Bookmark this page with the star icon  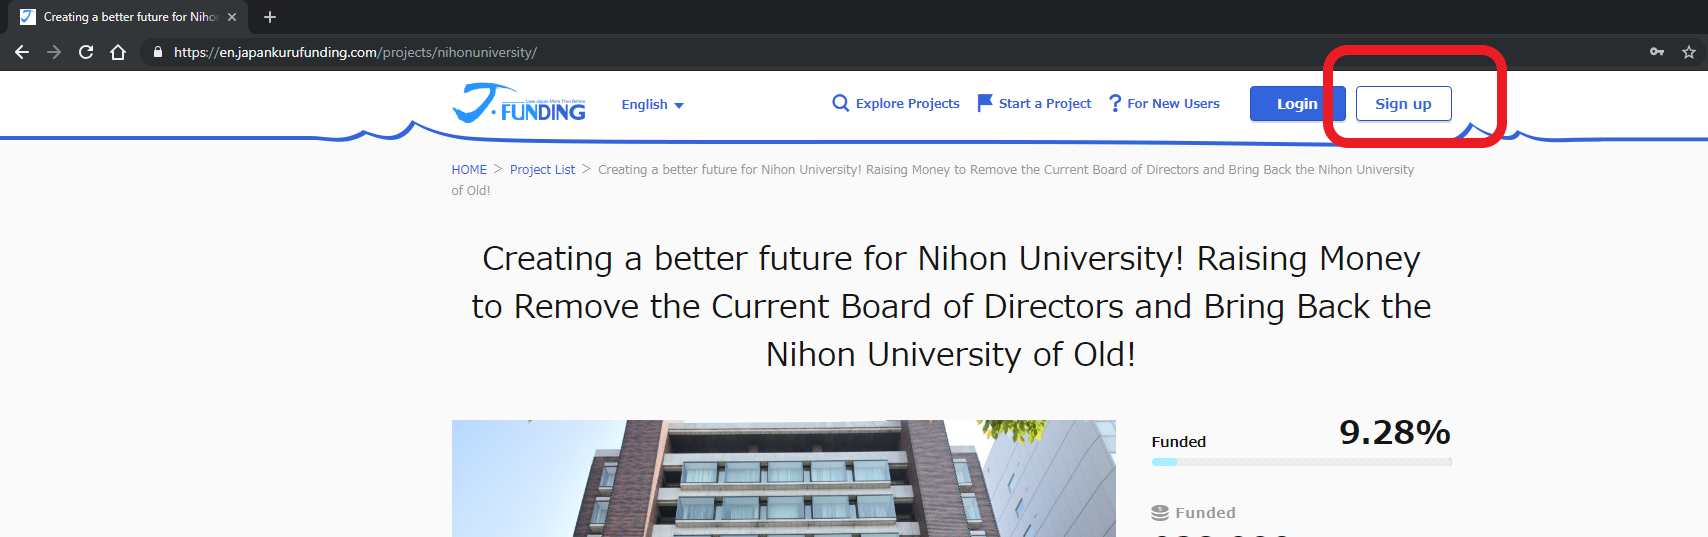[1689, 52]
